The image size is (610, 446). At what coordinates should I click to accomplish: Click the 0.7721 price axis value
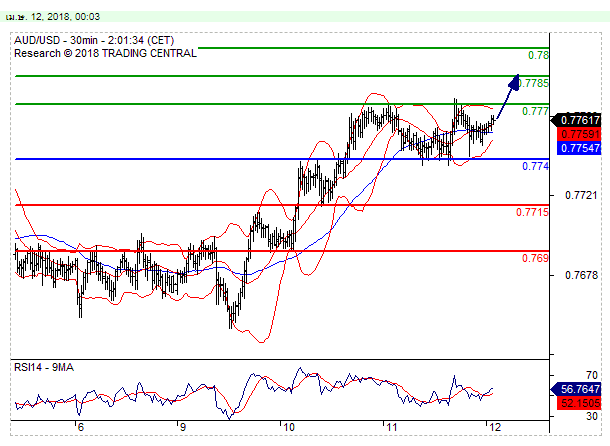click(x=581, y=195)
